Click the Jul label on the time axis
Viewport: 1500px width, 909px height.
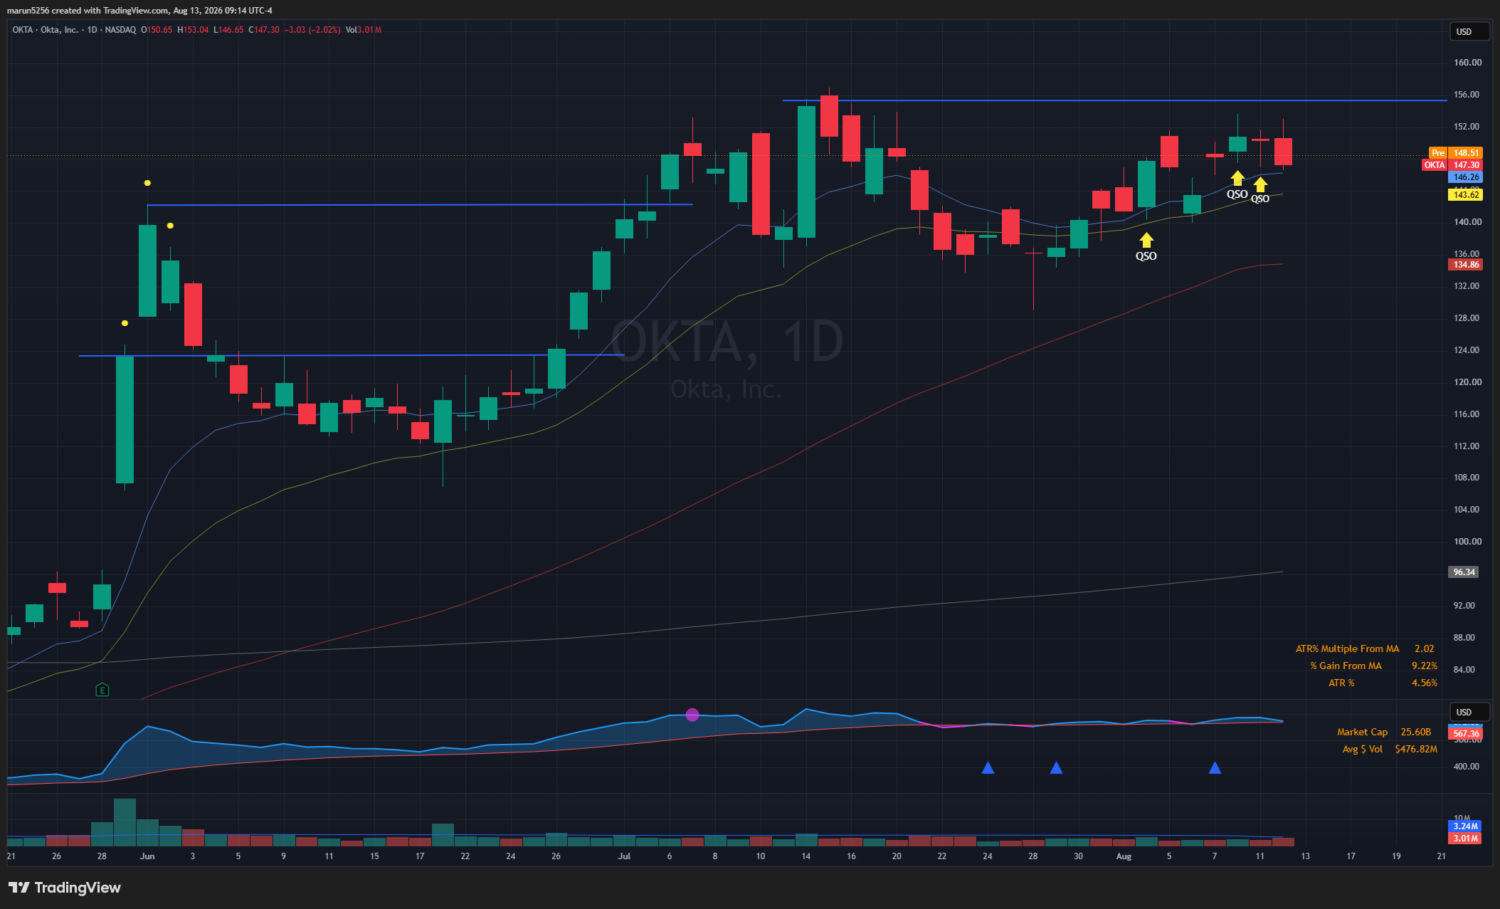click(624, 856)
